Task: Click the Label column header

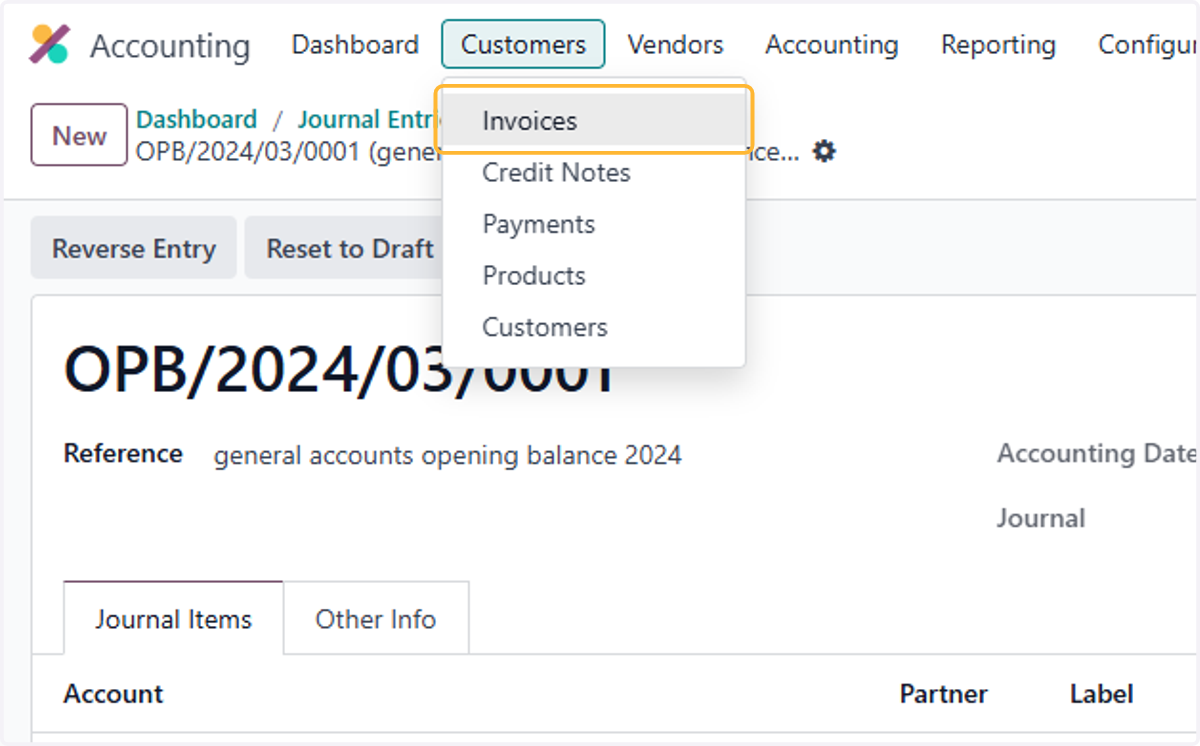Action: coord(1102,694)
